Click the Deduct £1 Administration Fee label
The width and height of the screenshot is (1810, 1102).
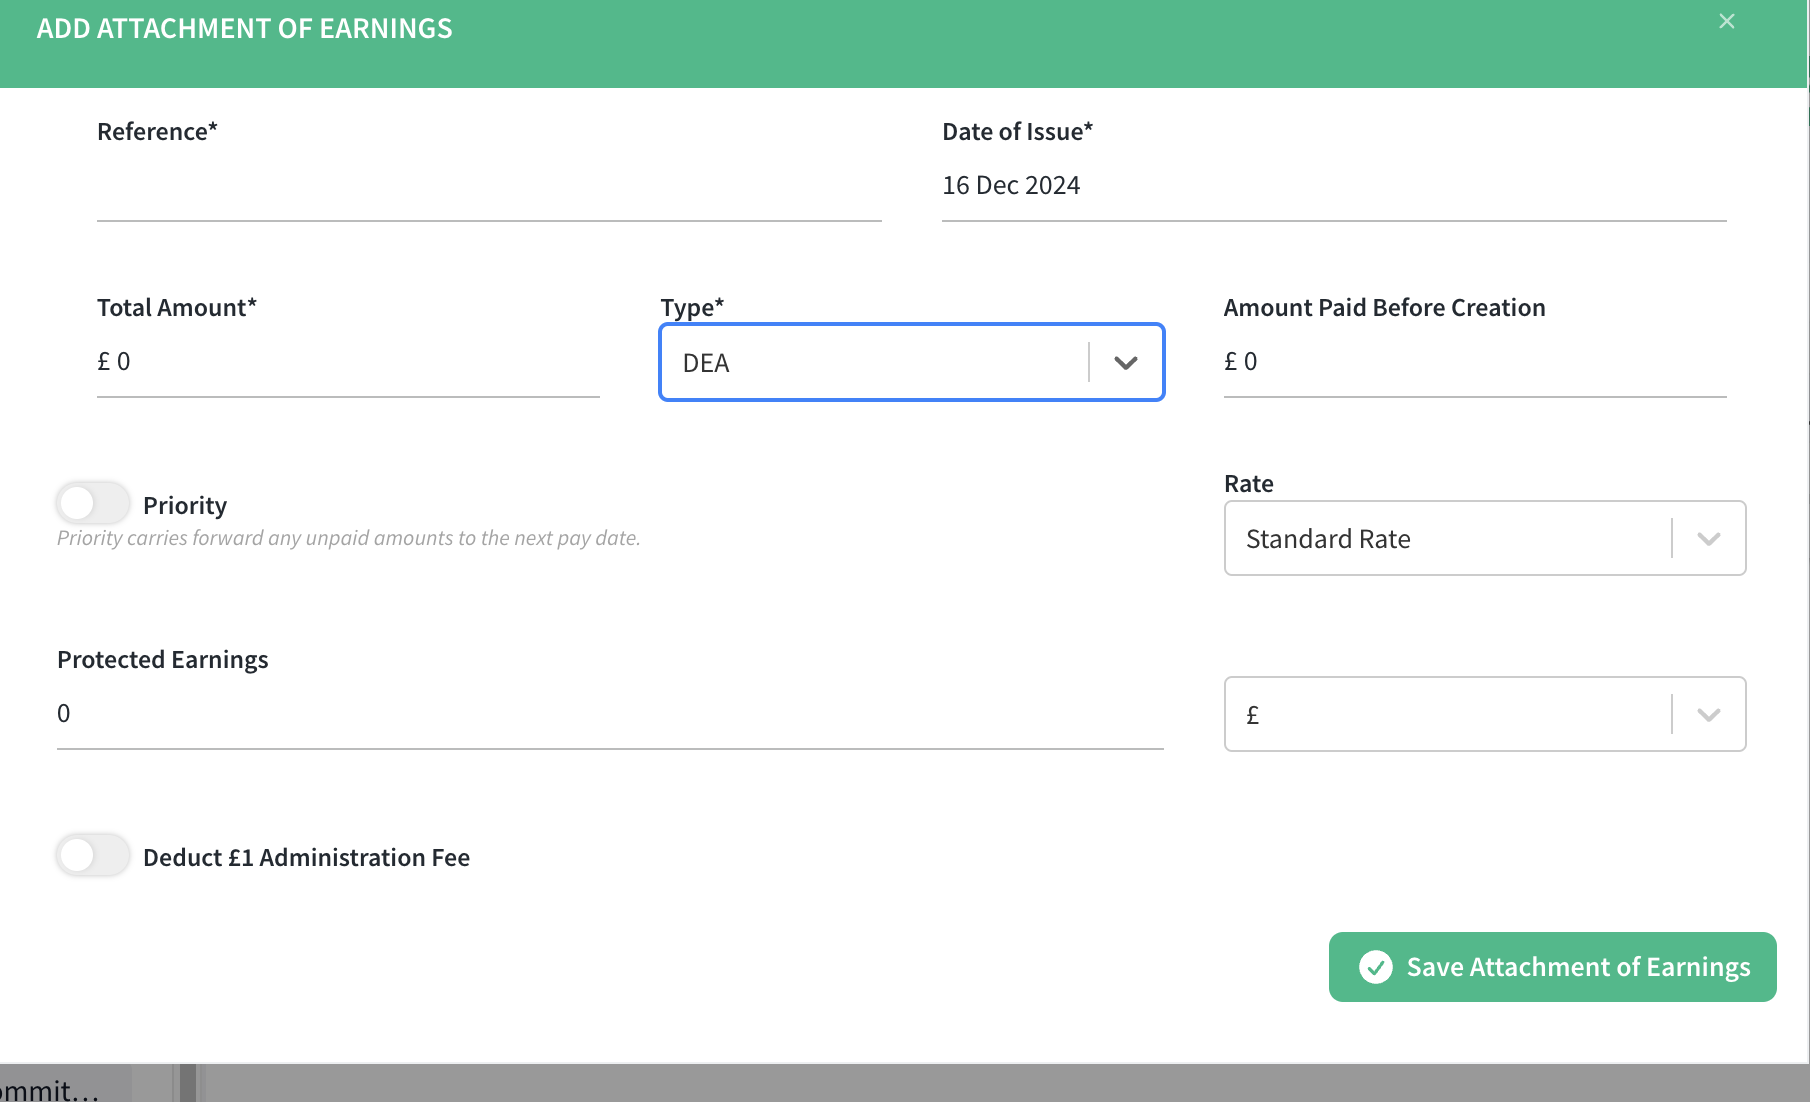(306, 858)
